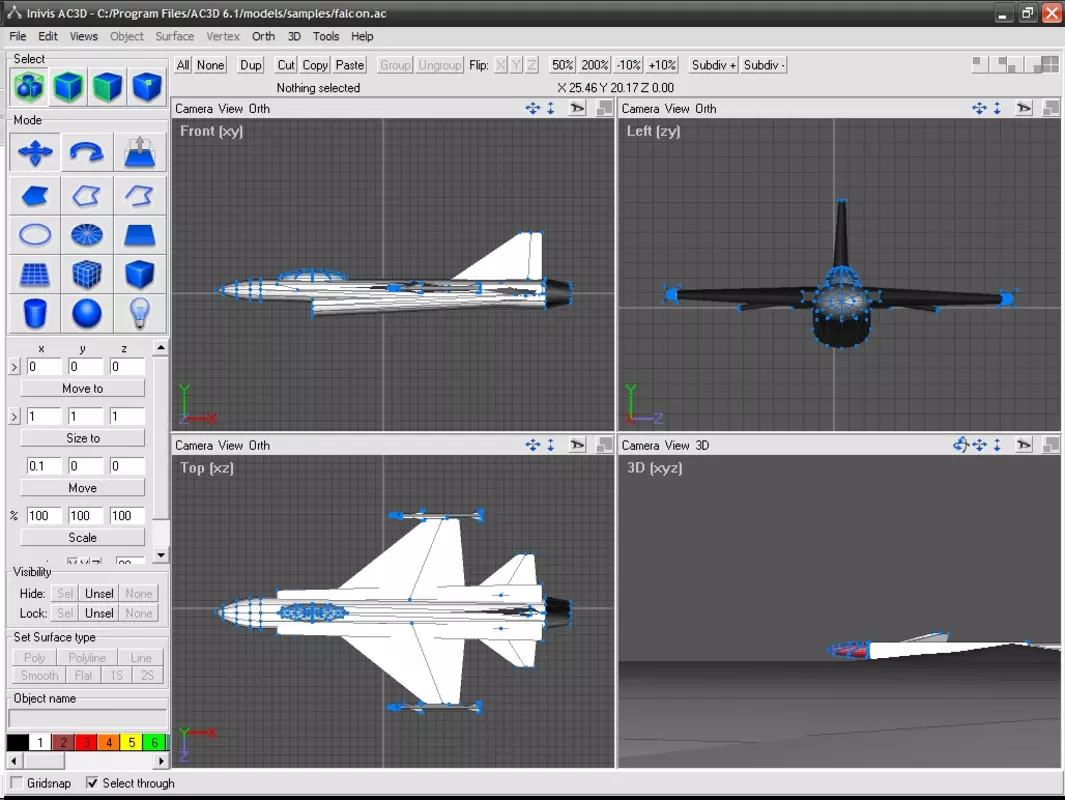This screenshot has height=800, width=1065.
Task: Select the Light bulb tool
Action: click(140, 314)
